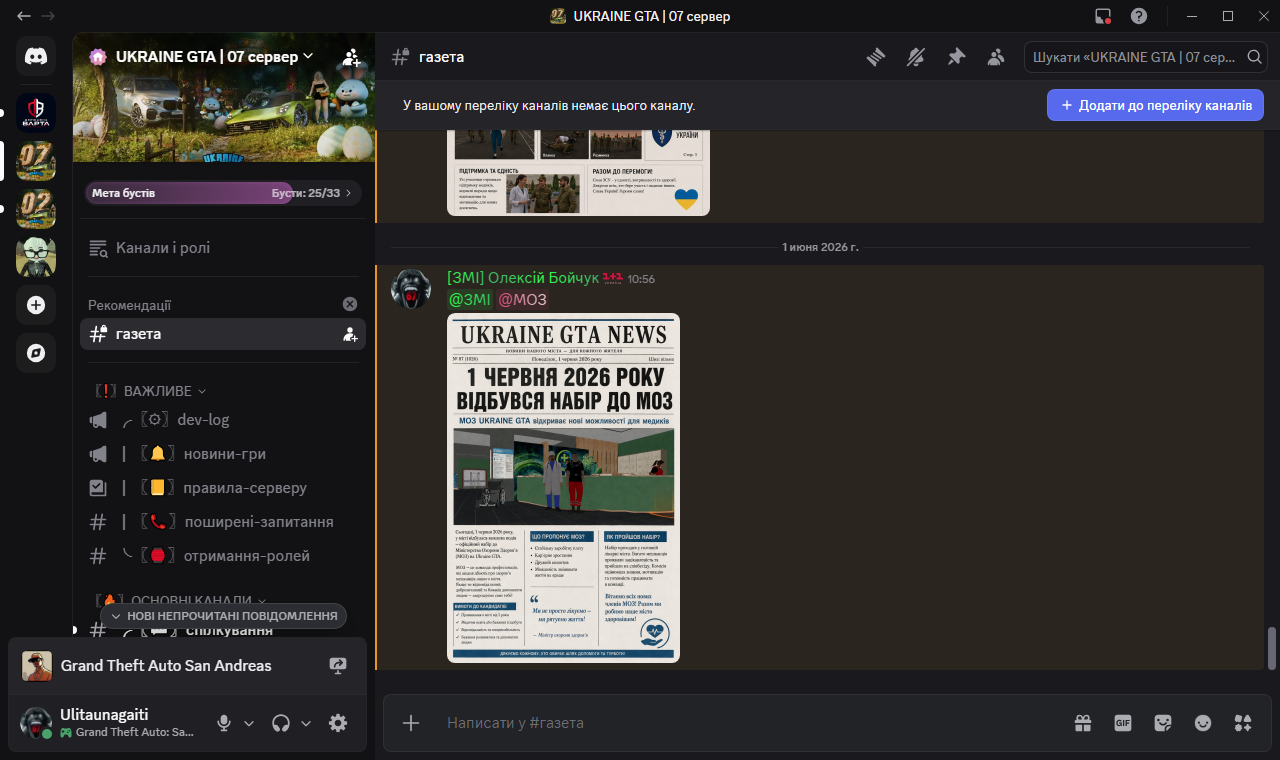Viewport: 1280px width, 760px height.
Task: Open the поширені-запитання channel
Action: tap(222, 522)
